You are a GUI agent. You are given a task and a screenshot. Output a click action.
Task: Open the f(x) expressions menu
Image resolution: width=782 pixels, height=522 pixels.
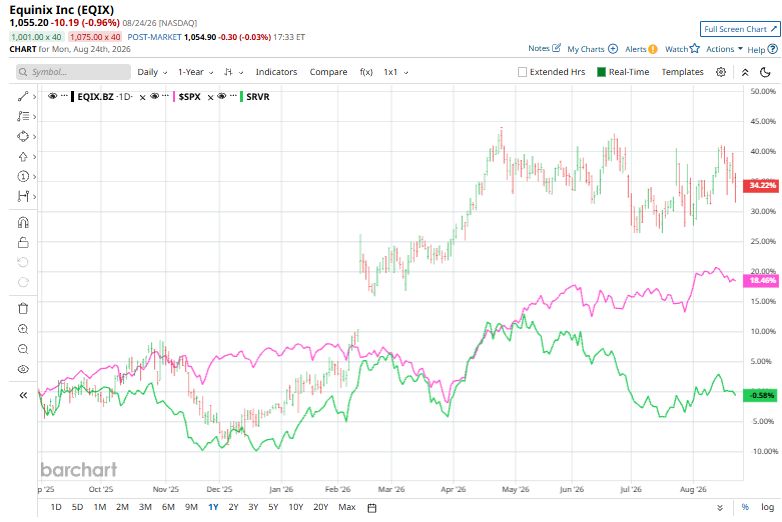[366, 72]
